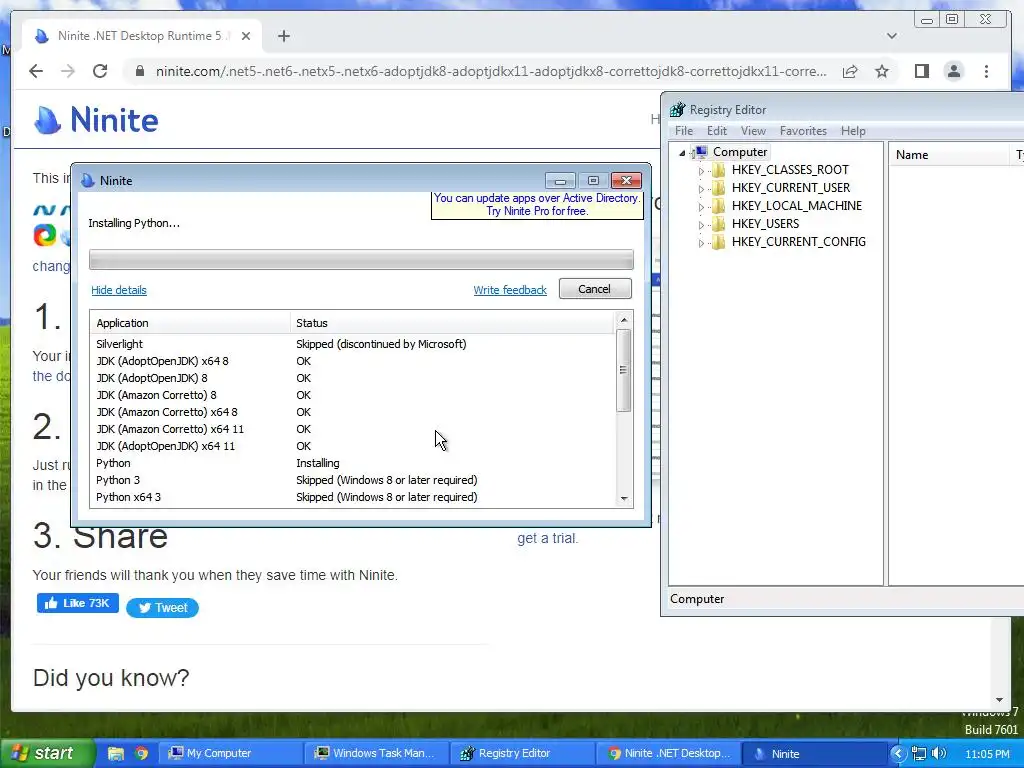Expand the HKEY_CLASSES_ROOT node
Viewport: 1024px width, 768px height.
click(x=701, y=171)
